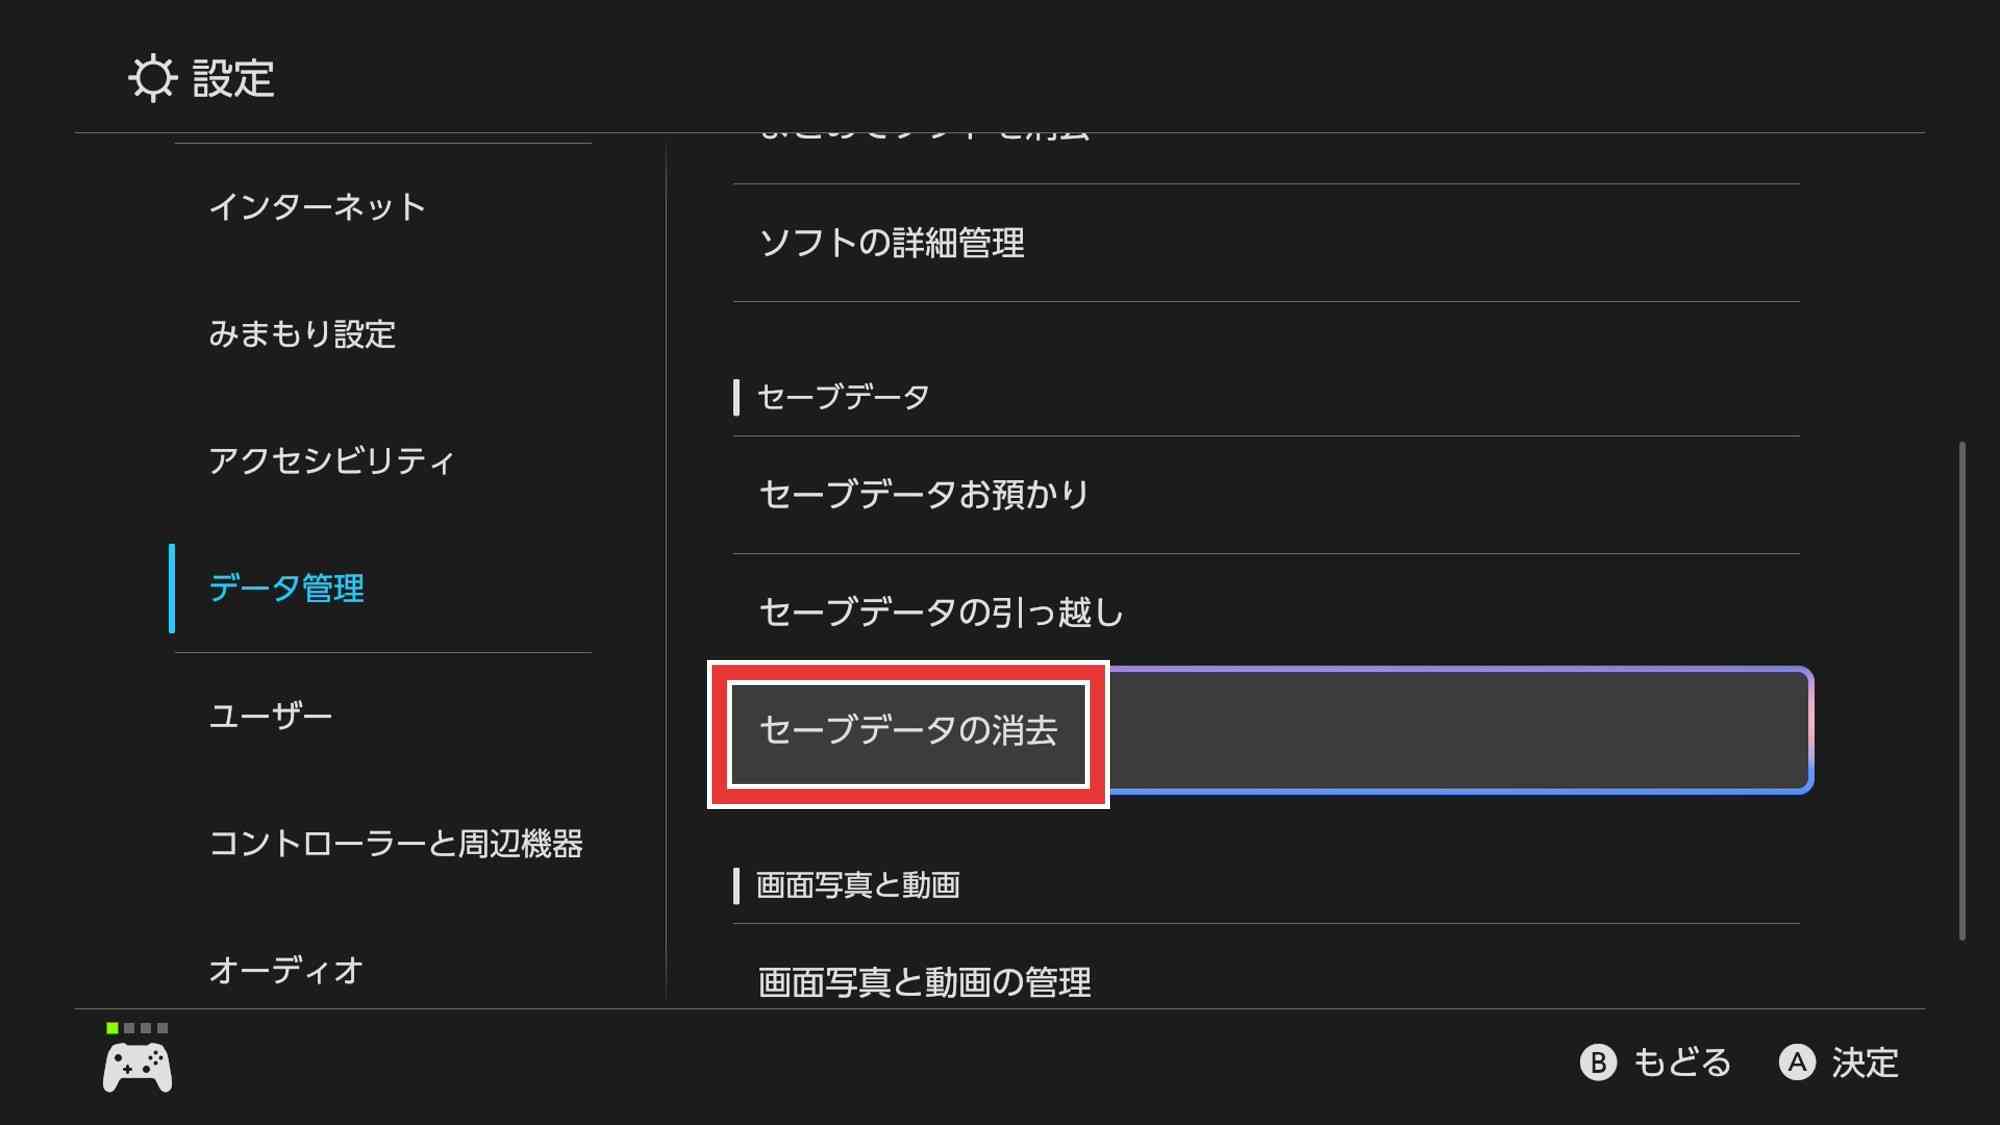Open インターネット settings
The width and height of the screenshot is (2000, 1125).
coord(317,207)
